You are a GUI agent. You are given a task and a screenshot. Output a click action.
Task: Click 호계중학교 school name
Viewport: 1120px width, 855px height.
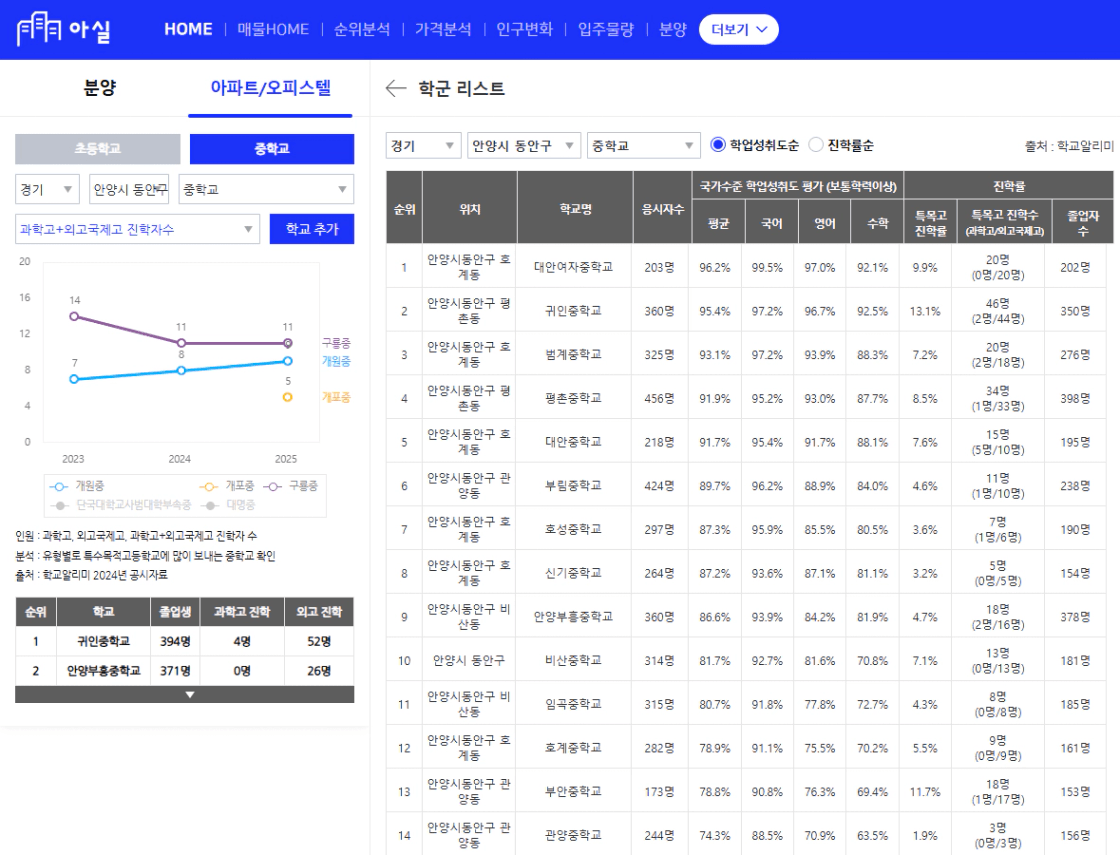[x=574, y=748]
